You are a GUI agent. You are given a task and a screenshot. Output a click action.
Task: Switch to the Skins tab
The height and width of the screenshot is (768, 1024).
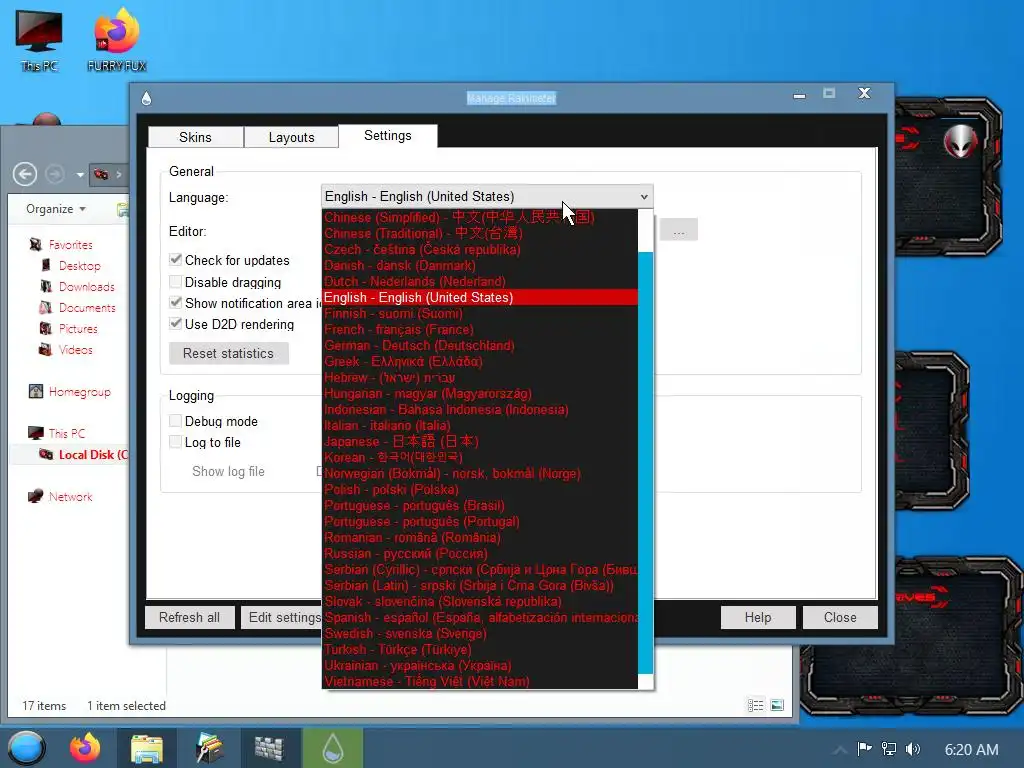pos(195,137)
